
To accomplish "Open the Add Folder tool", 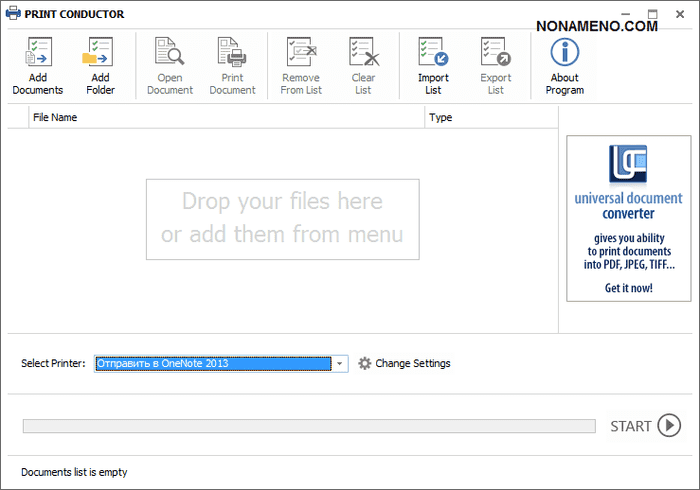I will tap(100, 53).
